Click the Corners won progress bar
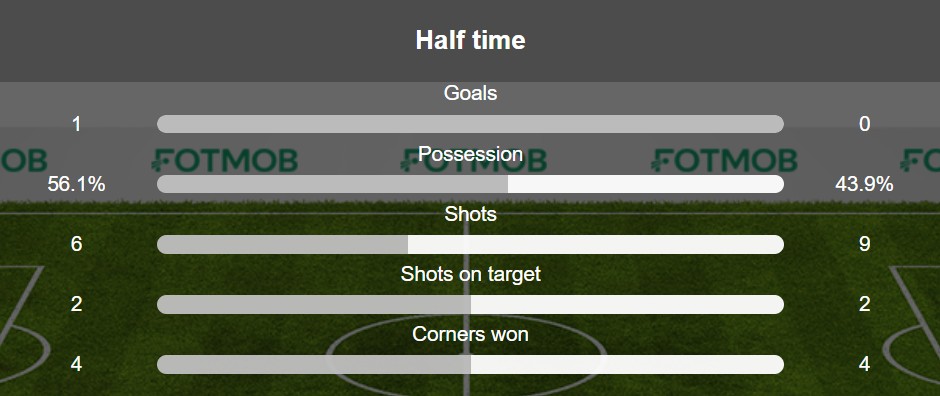 pyautogui.click(x=470, y=364)
